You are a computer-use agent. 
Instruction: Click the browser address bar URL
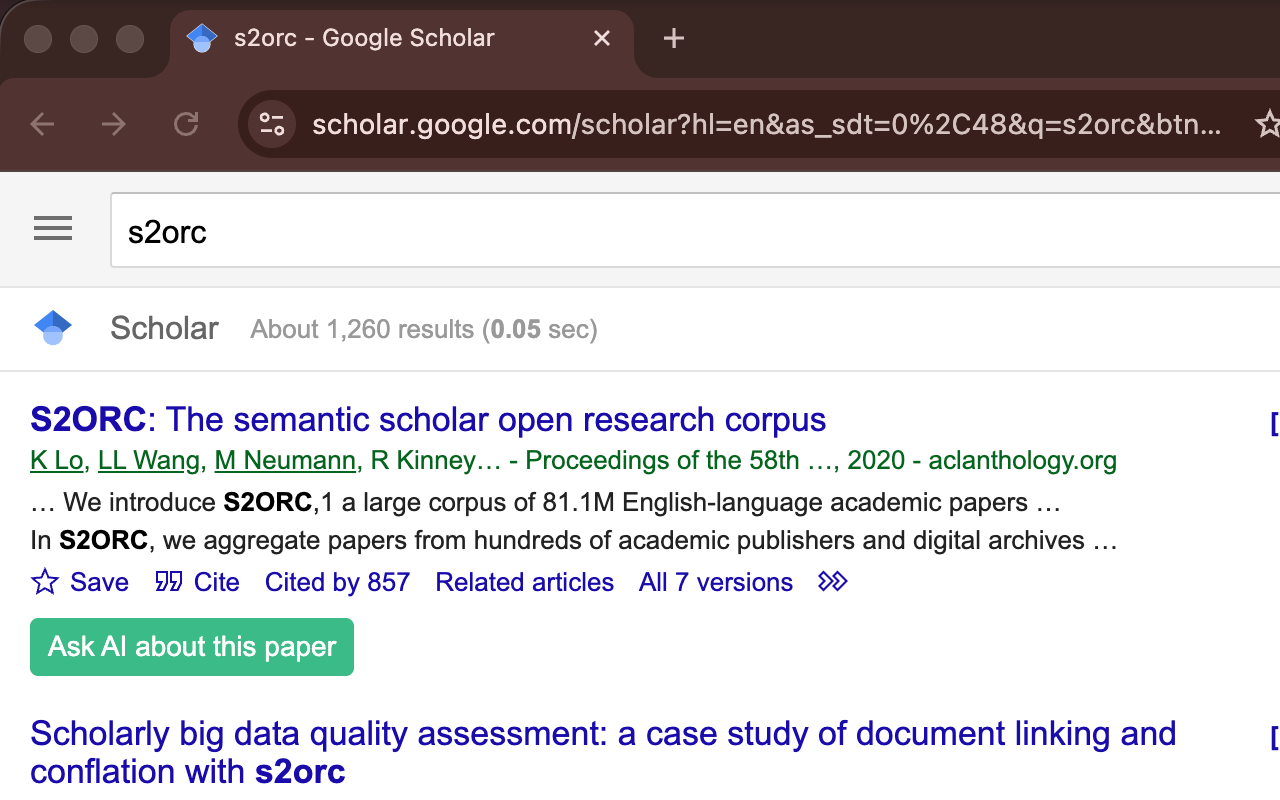[x=766, y=124]
